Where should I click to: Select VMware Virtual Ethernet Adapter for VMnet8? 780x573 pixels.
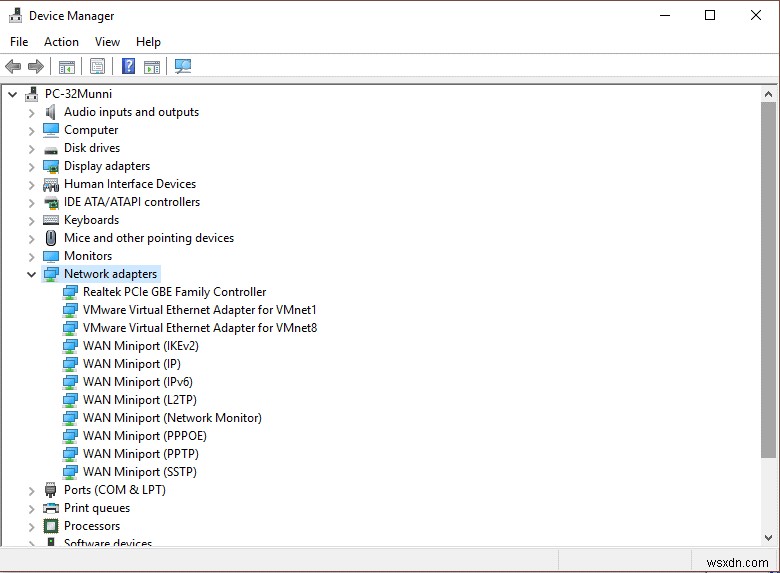click(x=200, y=328)
